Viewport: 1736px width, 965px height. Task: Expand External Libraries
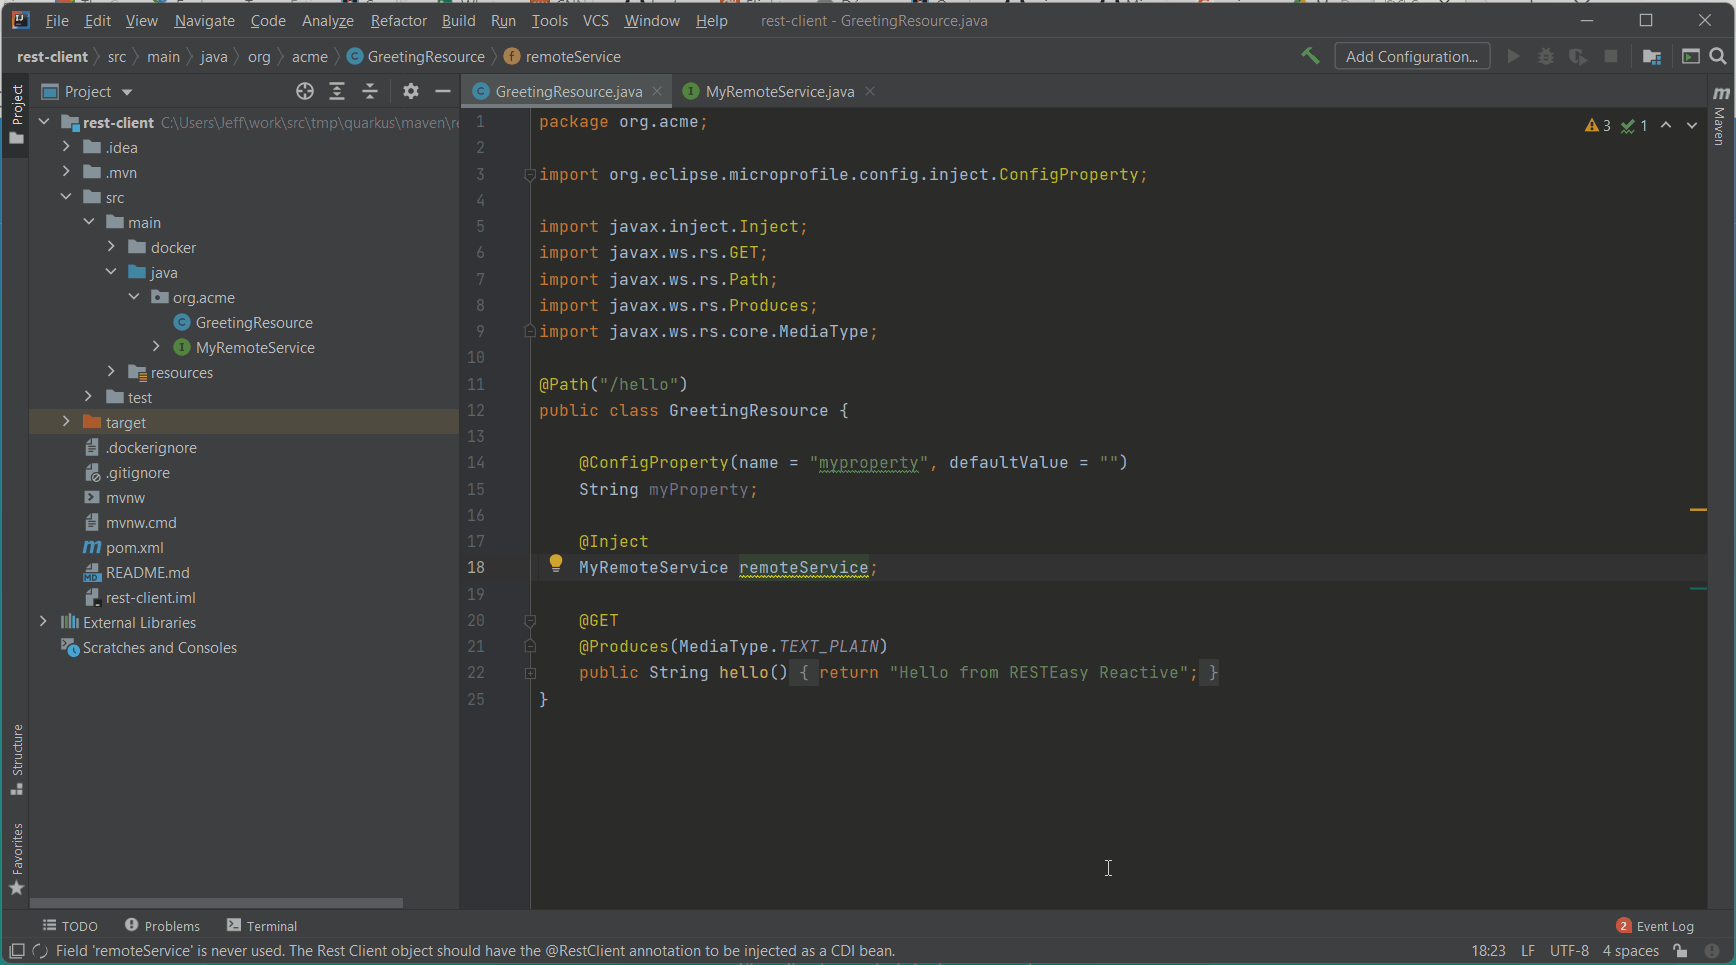pos(43,622)
